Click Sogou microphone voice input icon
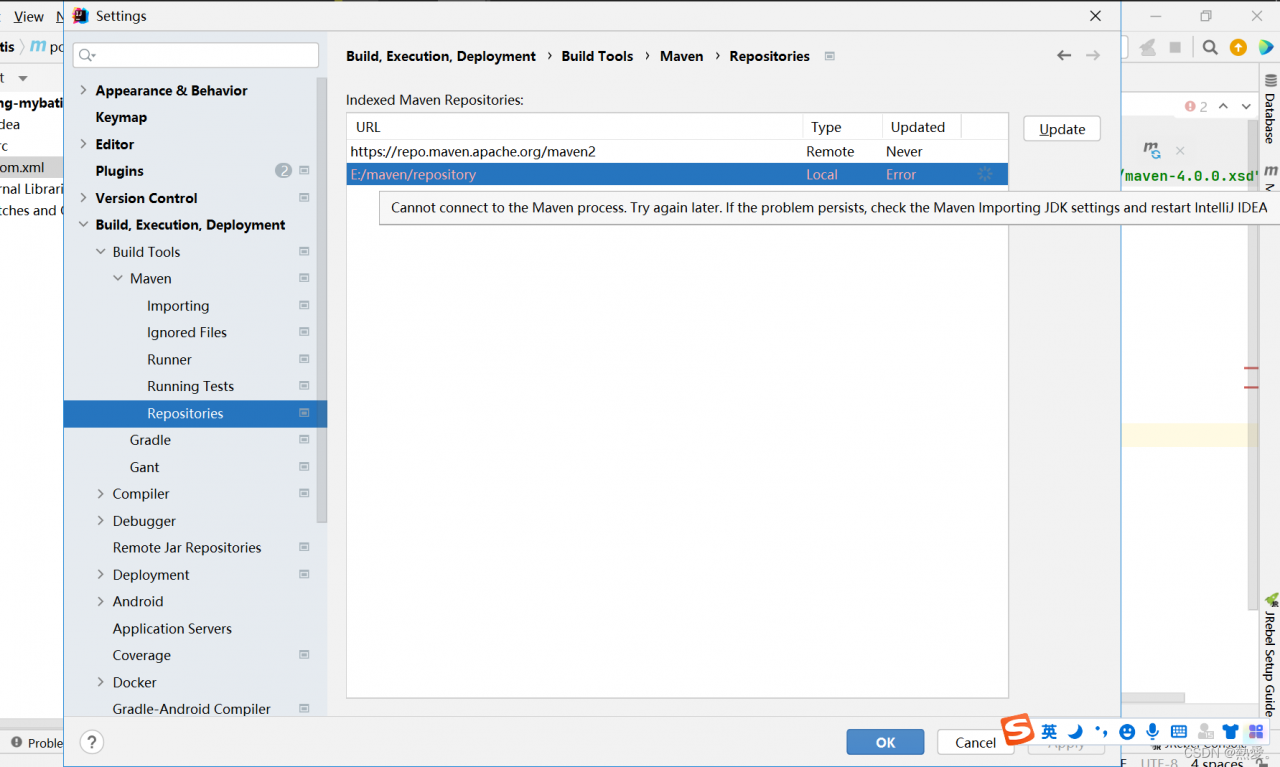The image size is (1280, 767). (x=1153, y=732)
